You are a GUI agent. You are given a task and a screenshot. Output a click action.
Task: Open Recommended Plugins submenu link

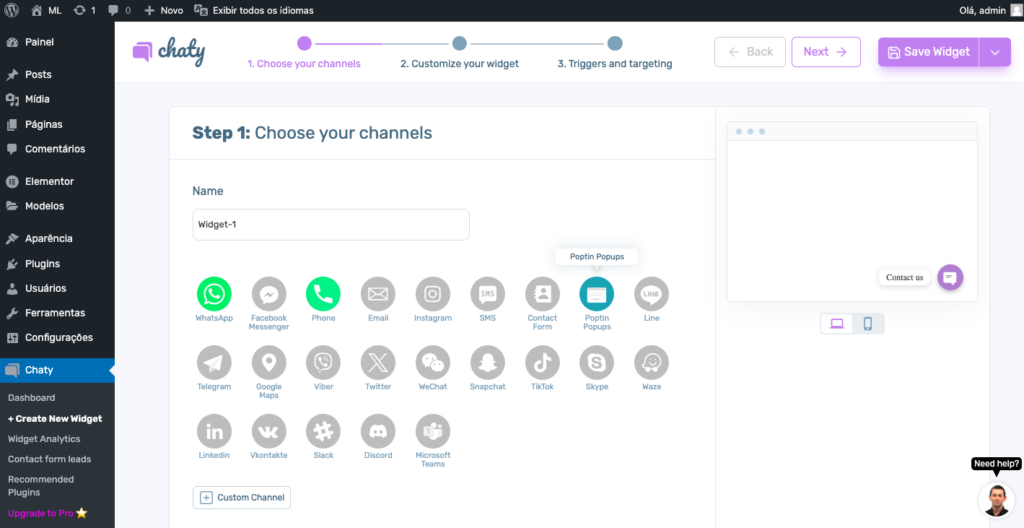coord(40,486)
